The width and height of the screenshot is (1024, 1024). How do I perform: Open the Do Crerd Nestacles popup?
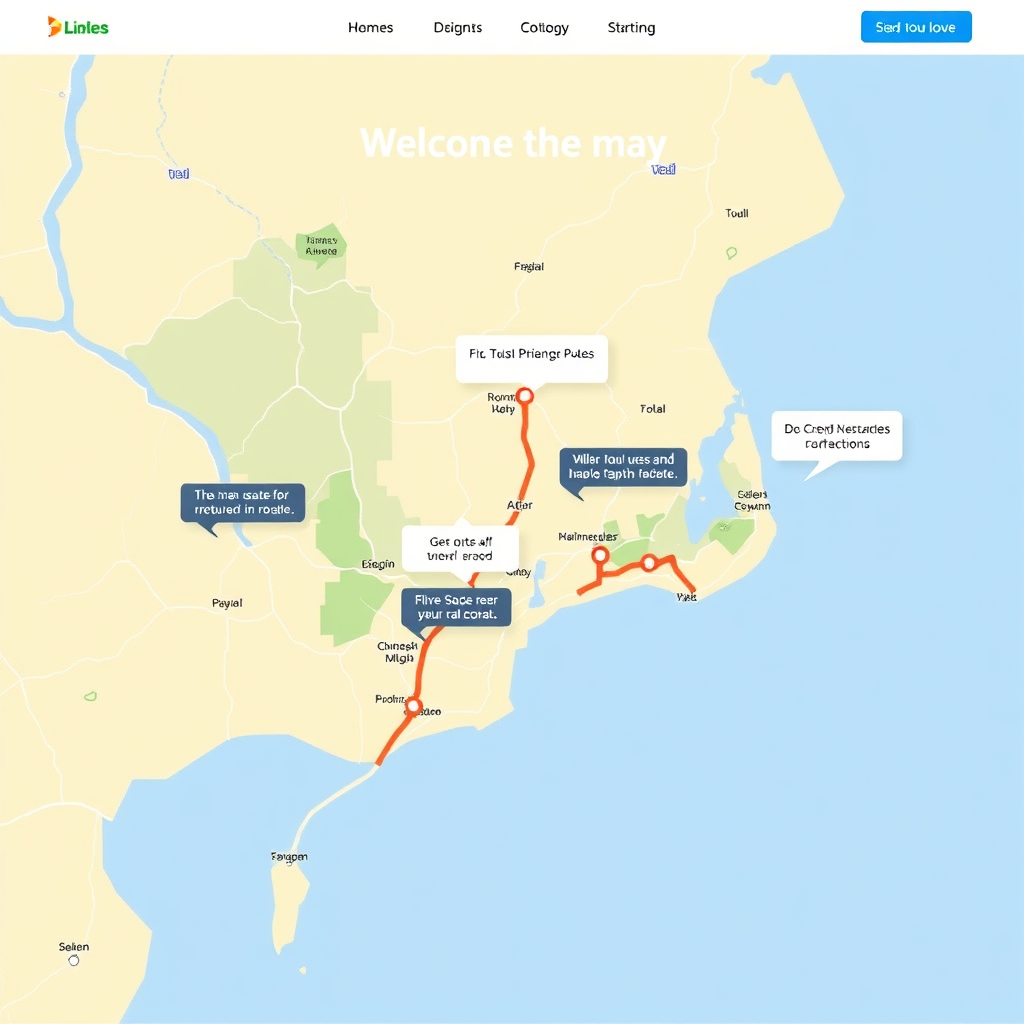coord(837,436)
